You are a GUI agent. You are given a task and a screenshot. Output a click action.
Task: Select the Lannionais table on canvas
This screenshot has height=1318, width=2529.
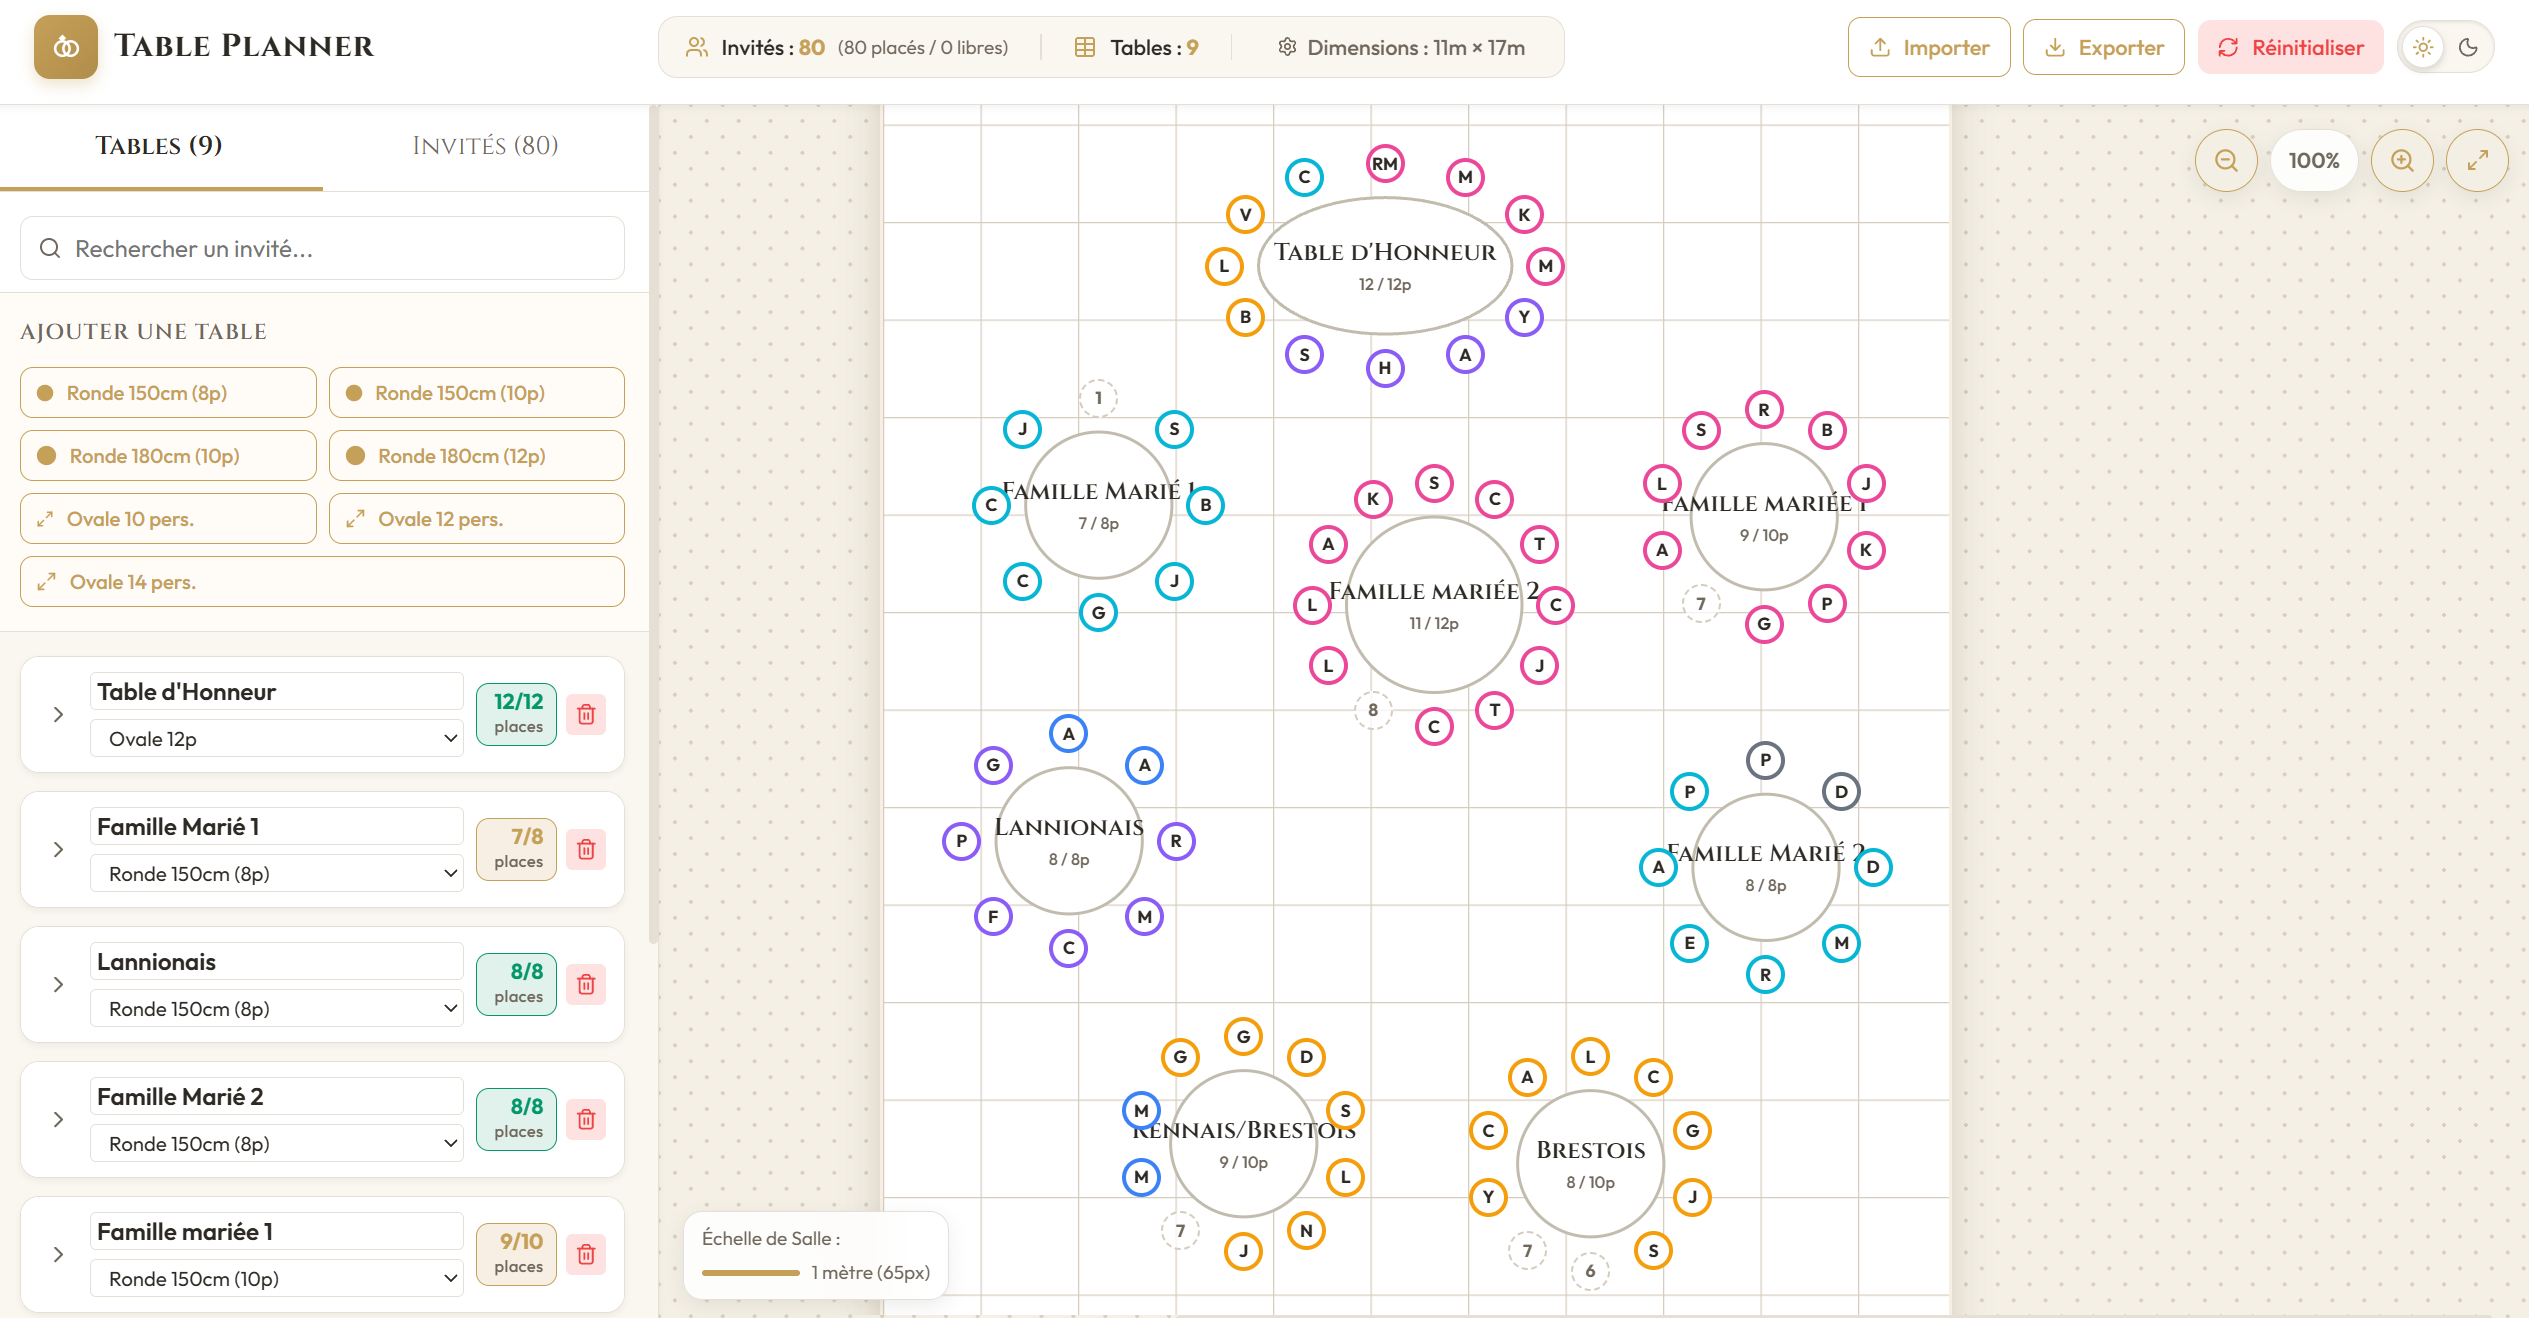tap(1068, 841)
